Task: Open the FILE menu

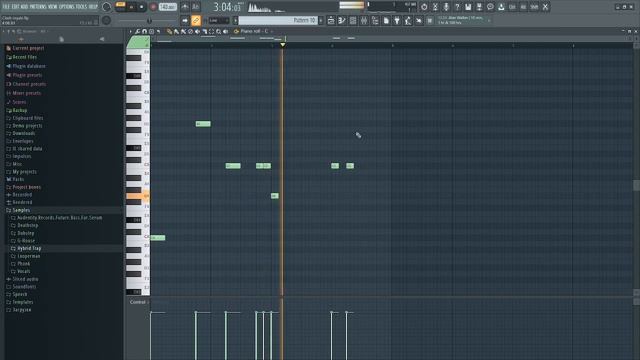Action: (x=6, y=7)
